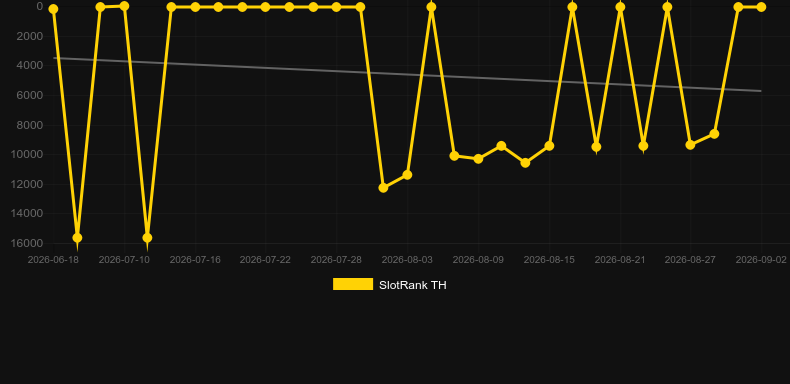Image resolution: width=790 pixels, height=384 pixels.
Task: Click the x-axis label 2026-07-16
Action: point(195,260)
